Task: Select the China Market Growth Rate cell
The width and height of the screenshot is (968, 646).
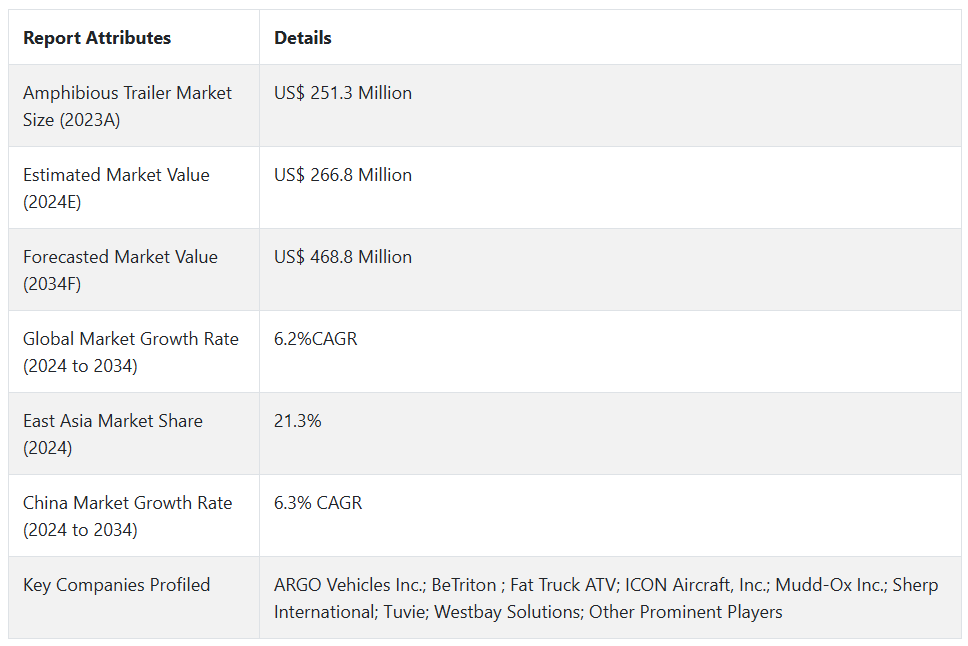Action: tap(127, 516)
